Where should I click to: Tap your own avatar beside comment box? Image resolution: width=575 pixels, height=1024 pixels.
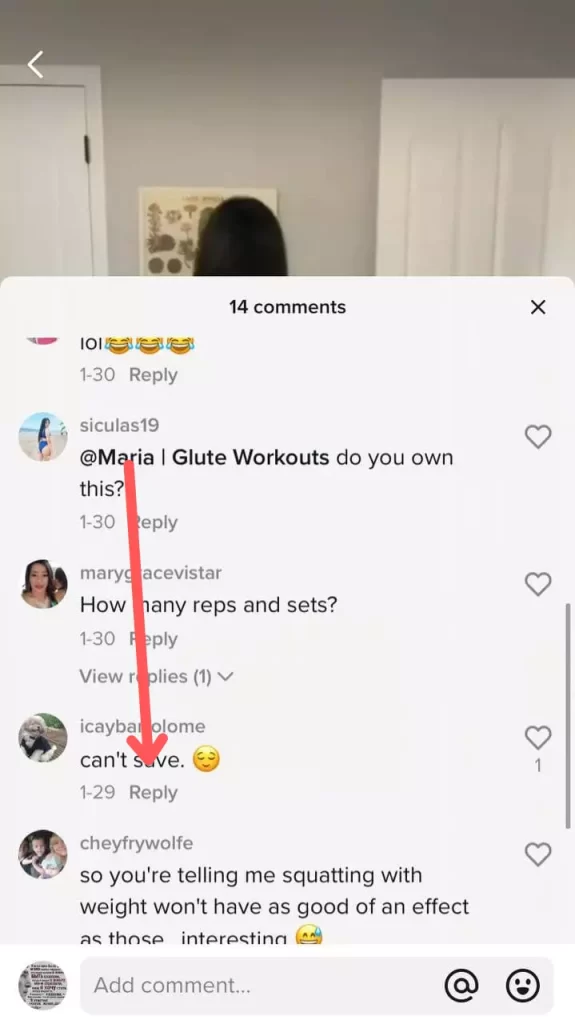(42, 985)
